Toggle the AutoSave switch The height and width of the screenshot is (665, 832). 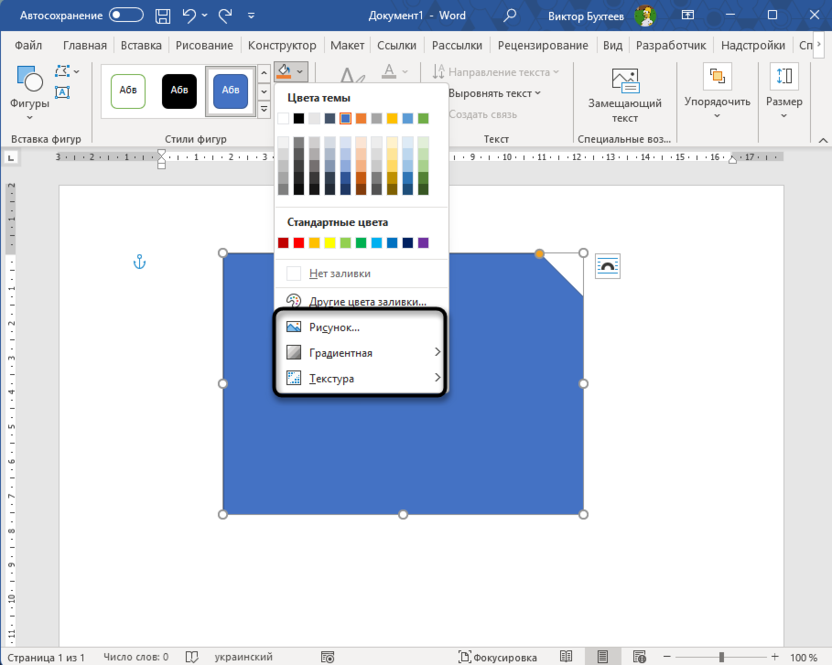point(126,15)
